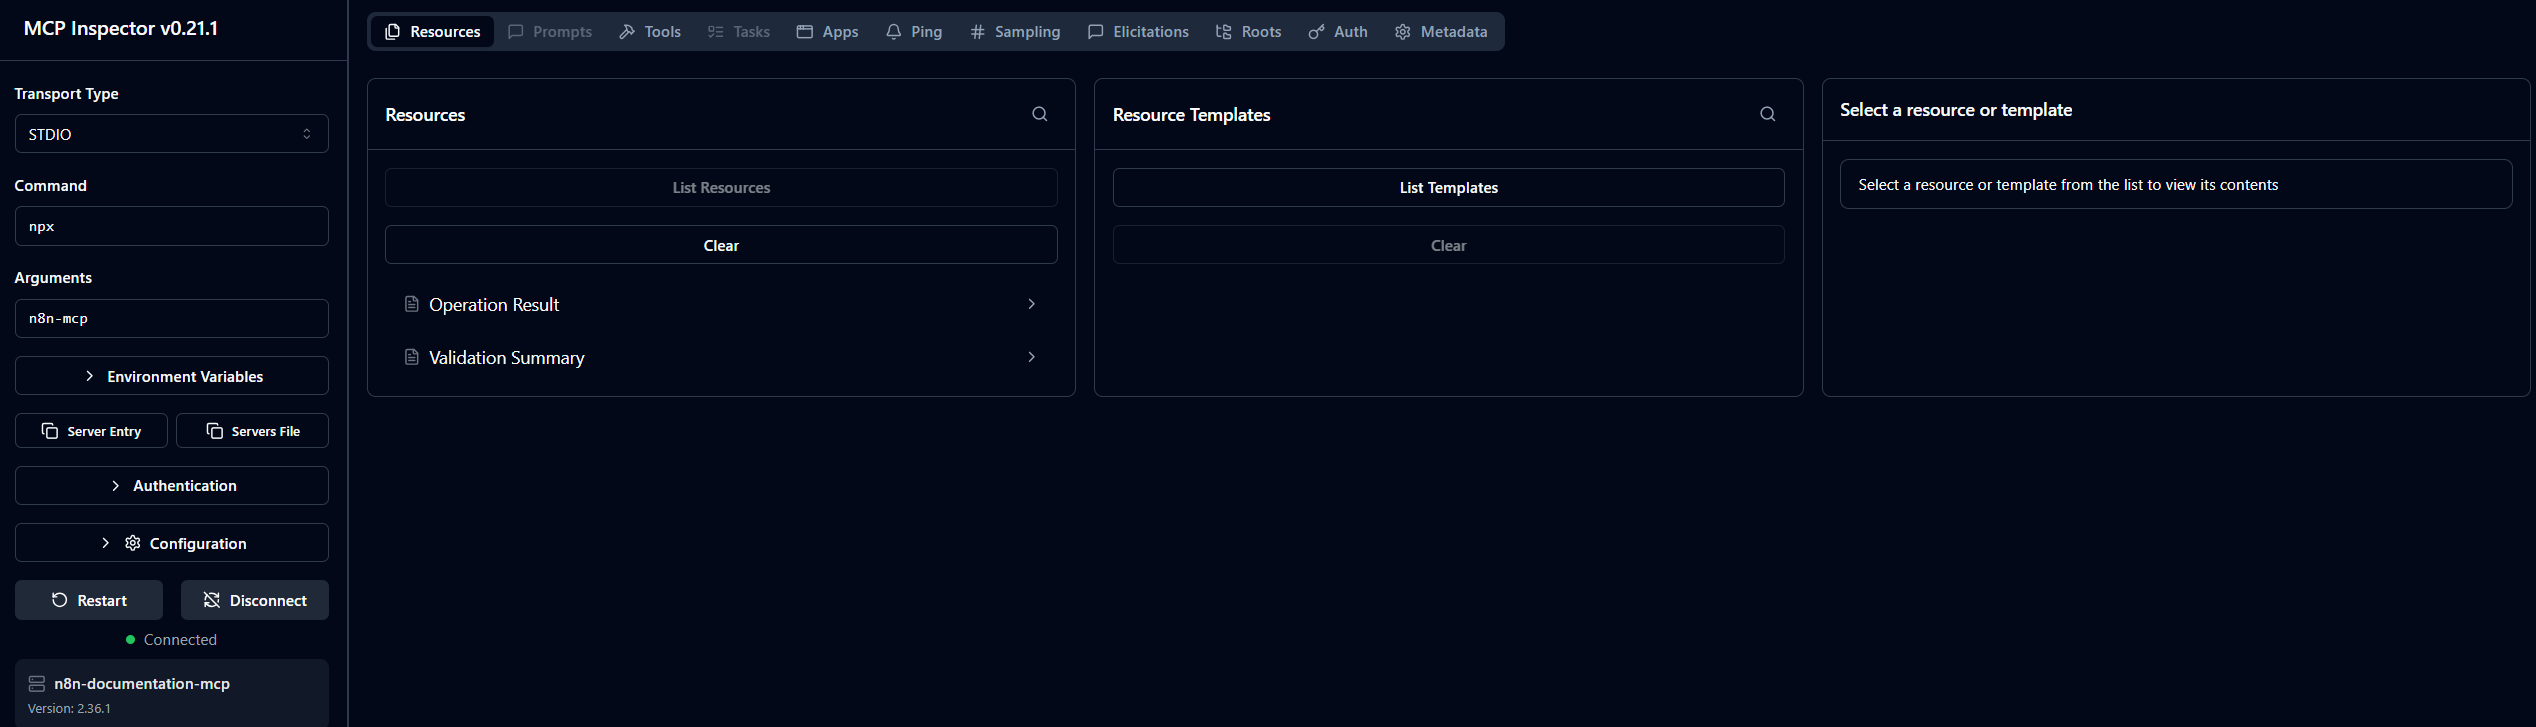Click the Arguments field containing n8n-mcp
This screenshot has width=2536, height=727.
pos(172,318)
